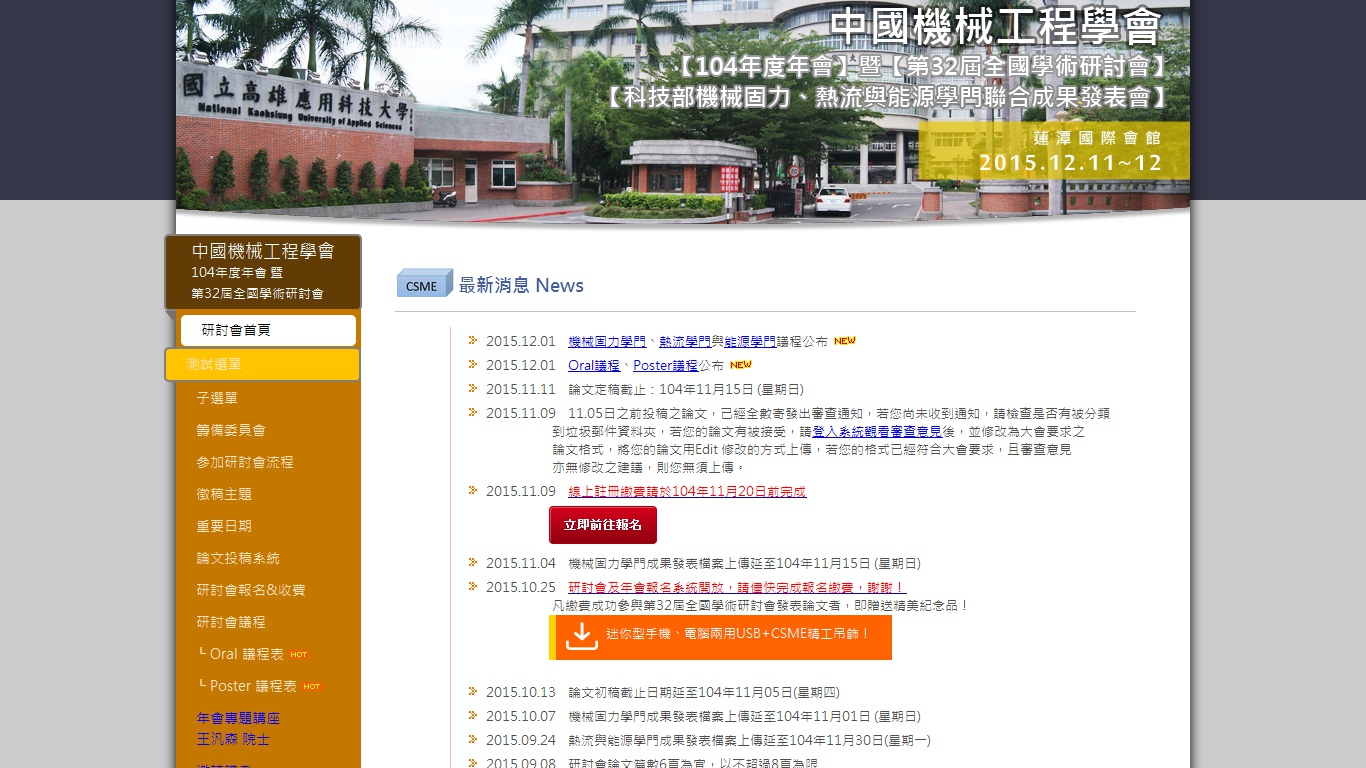The height and width of the screenshot is (768, 1366).
Task: Click the download arrow icon in orange banner
Action: [581, 637]
